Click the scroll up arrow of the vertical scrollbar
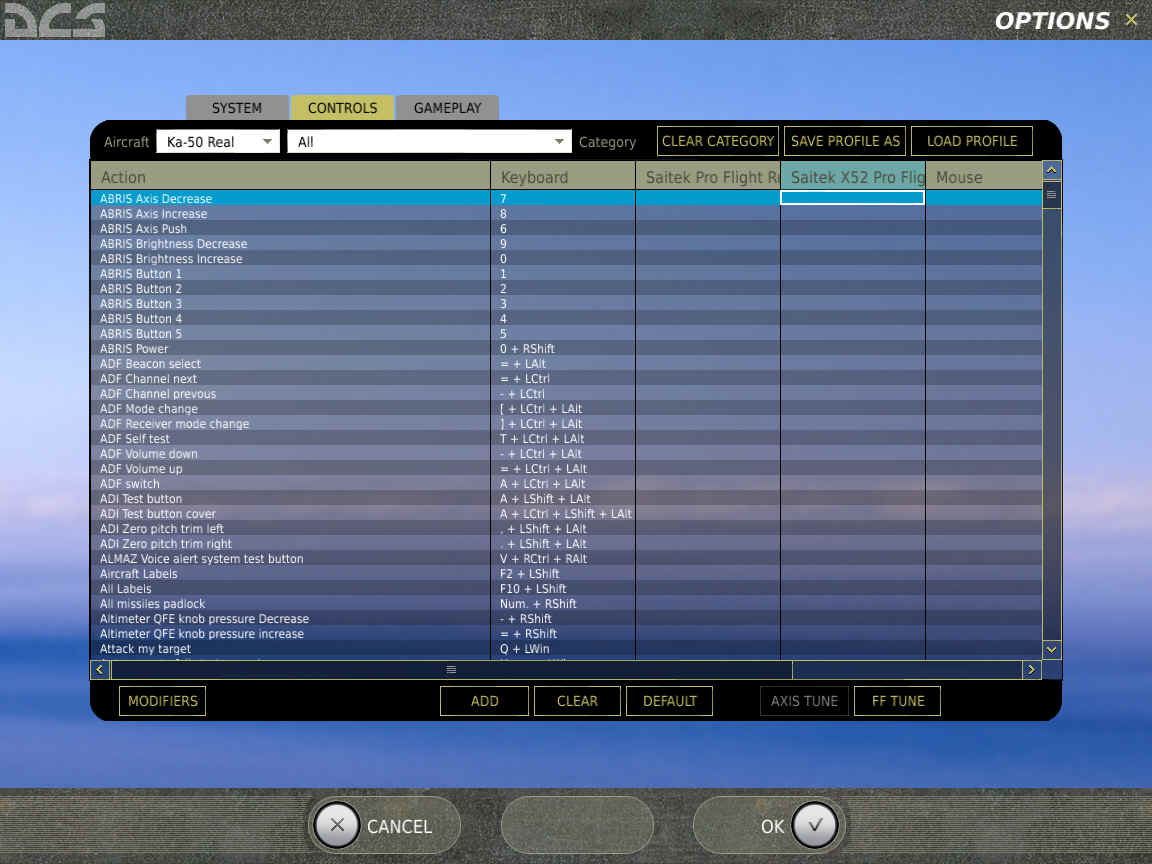 [1051, 170]
